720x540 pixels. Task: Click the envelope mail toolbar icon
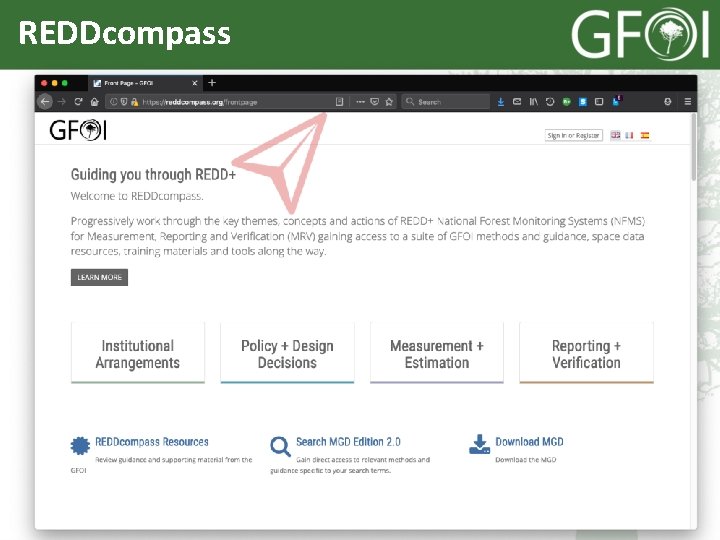pos(517,101)
